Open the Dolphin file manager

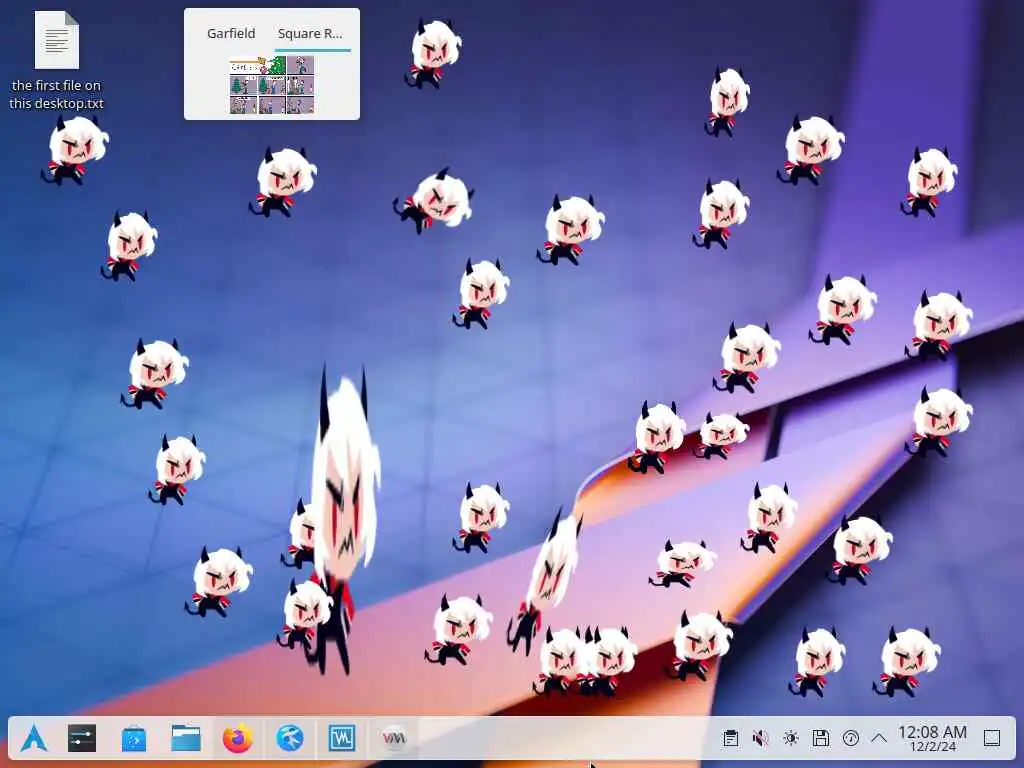click(186, 739)
